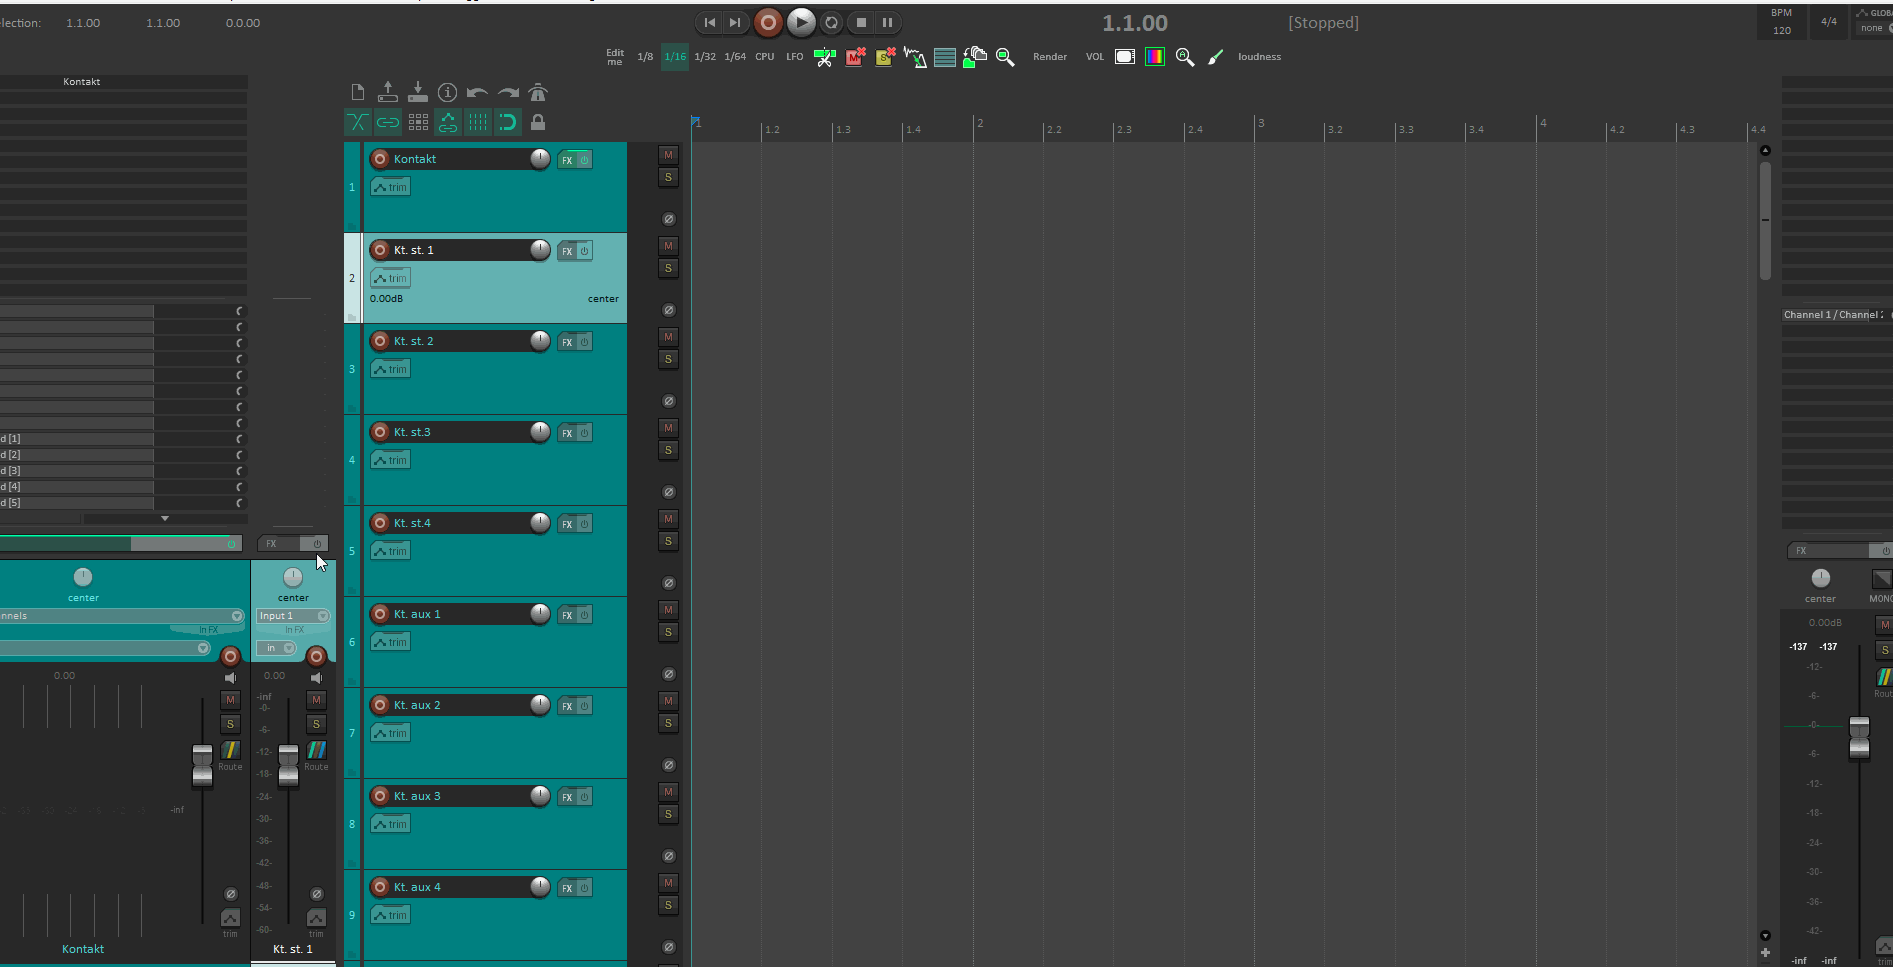Click the envelope cursor toolbar icon
Viewport: 1893px width, 967px height.
[915, 57]
